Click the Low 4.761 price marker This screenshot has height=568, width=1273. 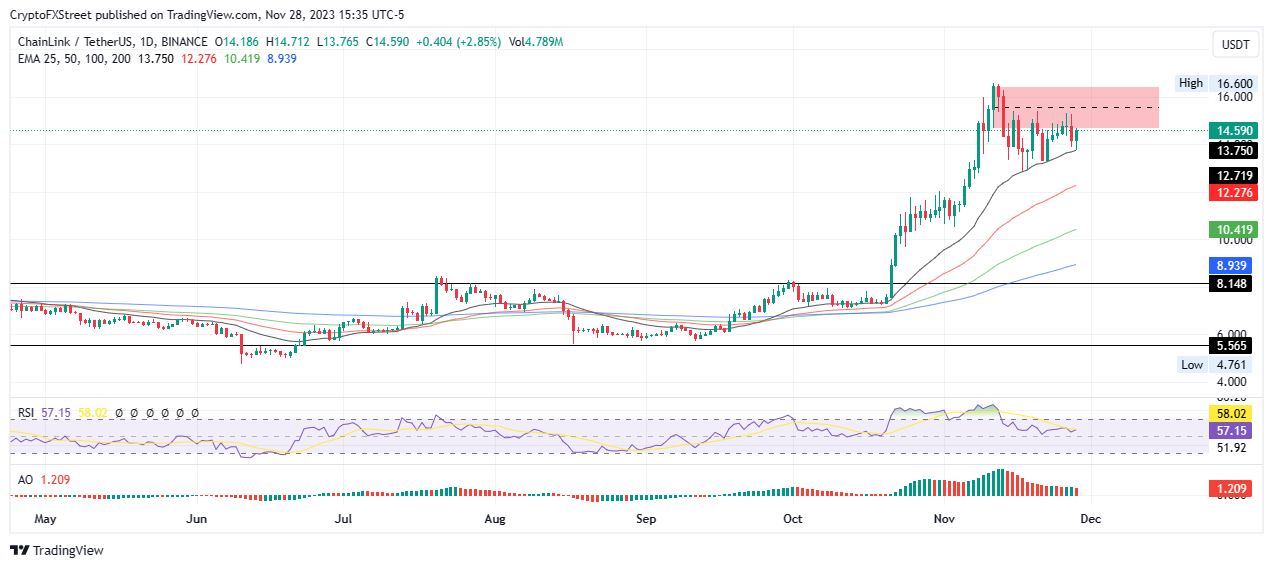pos(1216,365)
